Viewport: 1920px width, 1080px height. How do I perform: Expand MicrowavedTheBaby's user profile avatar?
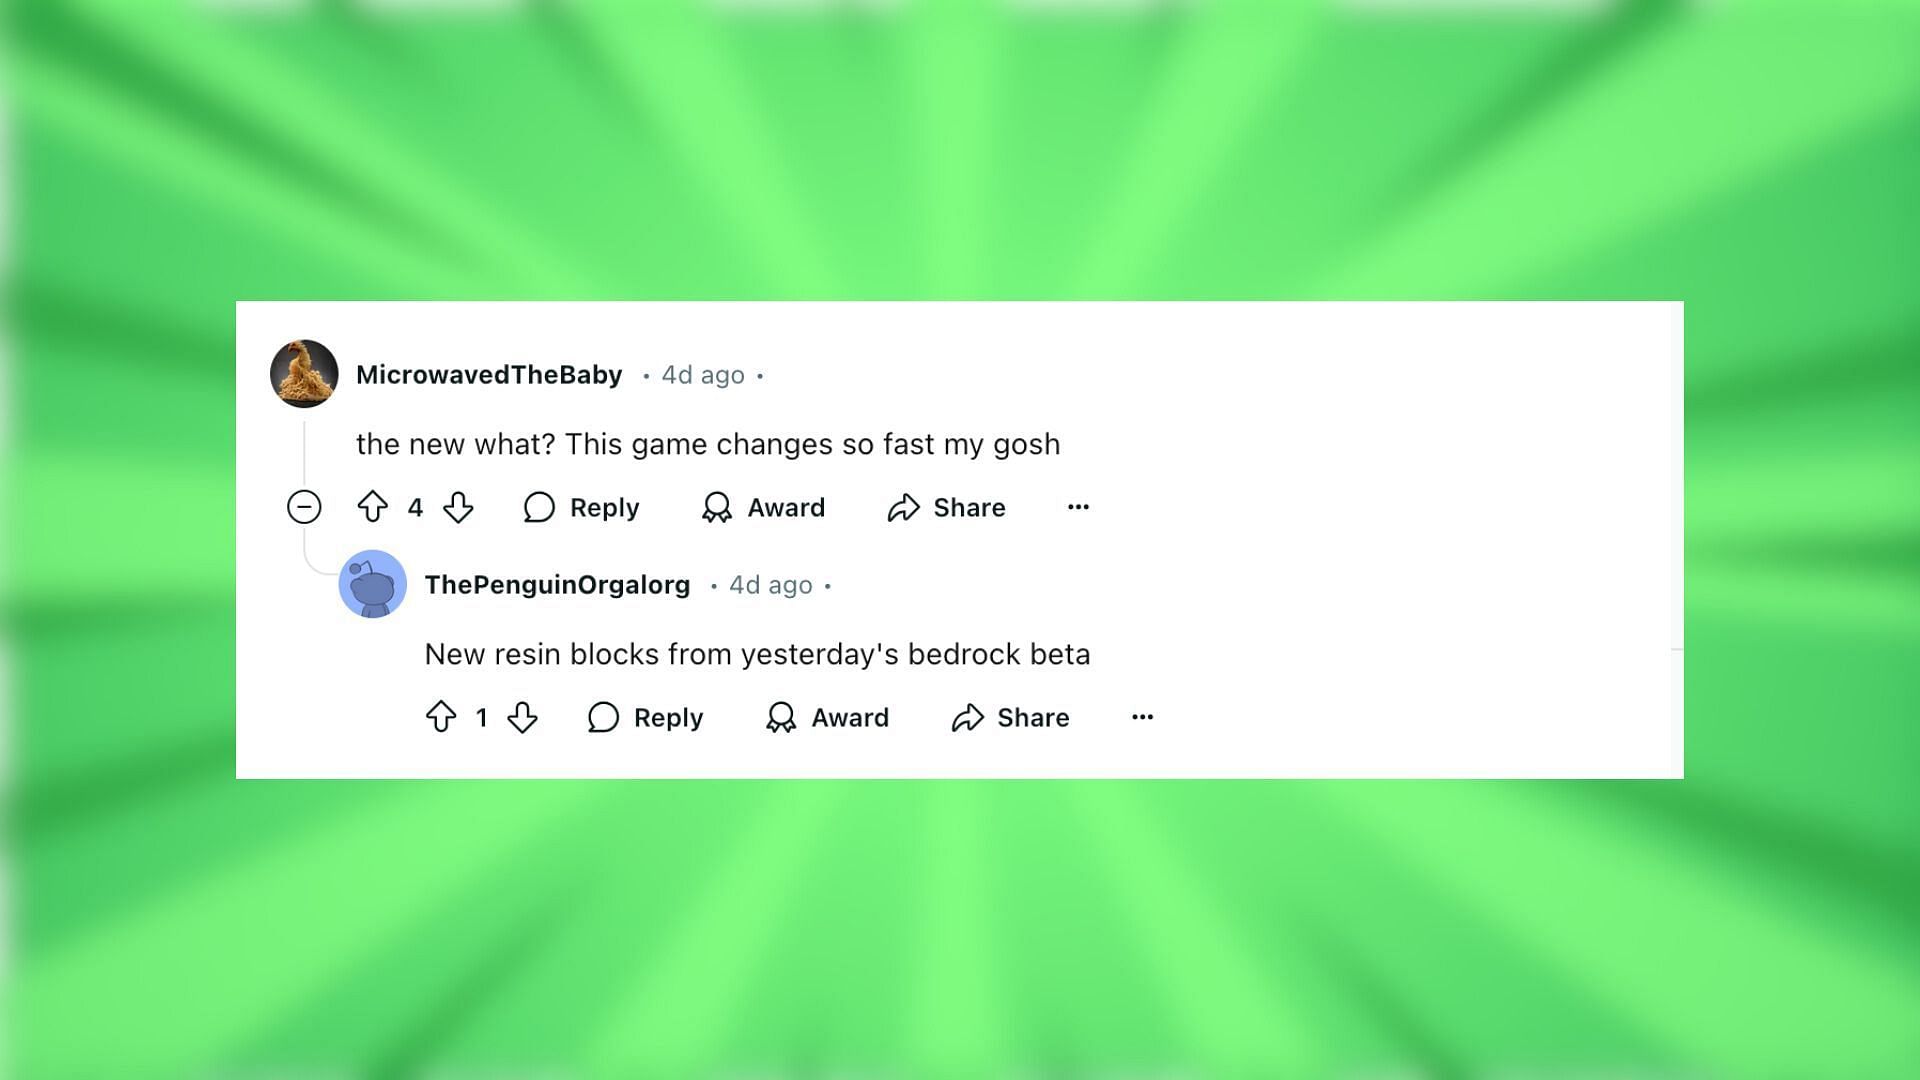point(303,375)
